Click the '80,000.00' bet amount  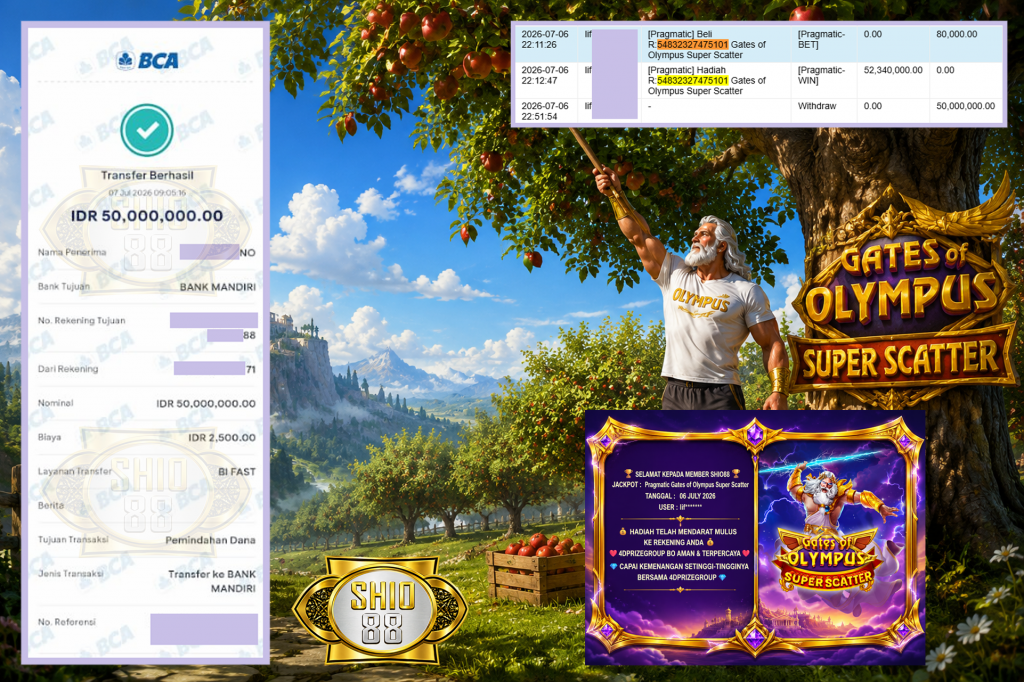tap(957, 34)
